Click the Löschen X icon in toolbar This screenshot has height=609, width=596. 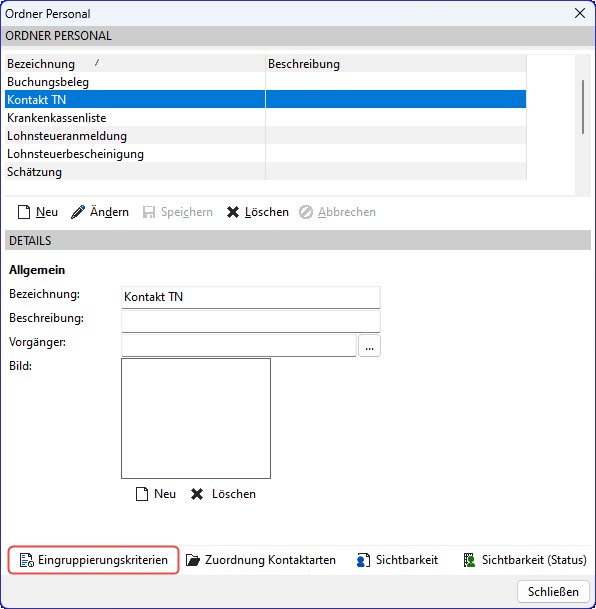pyautogui.click(x=233, y=212)
